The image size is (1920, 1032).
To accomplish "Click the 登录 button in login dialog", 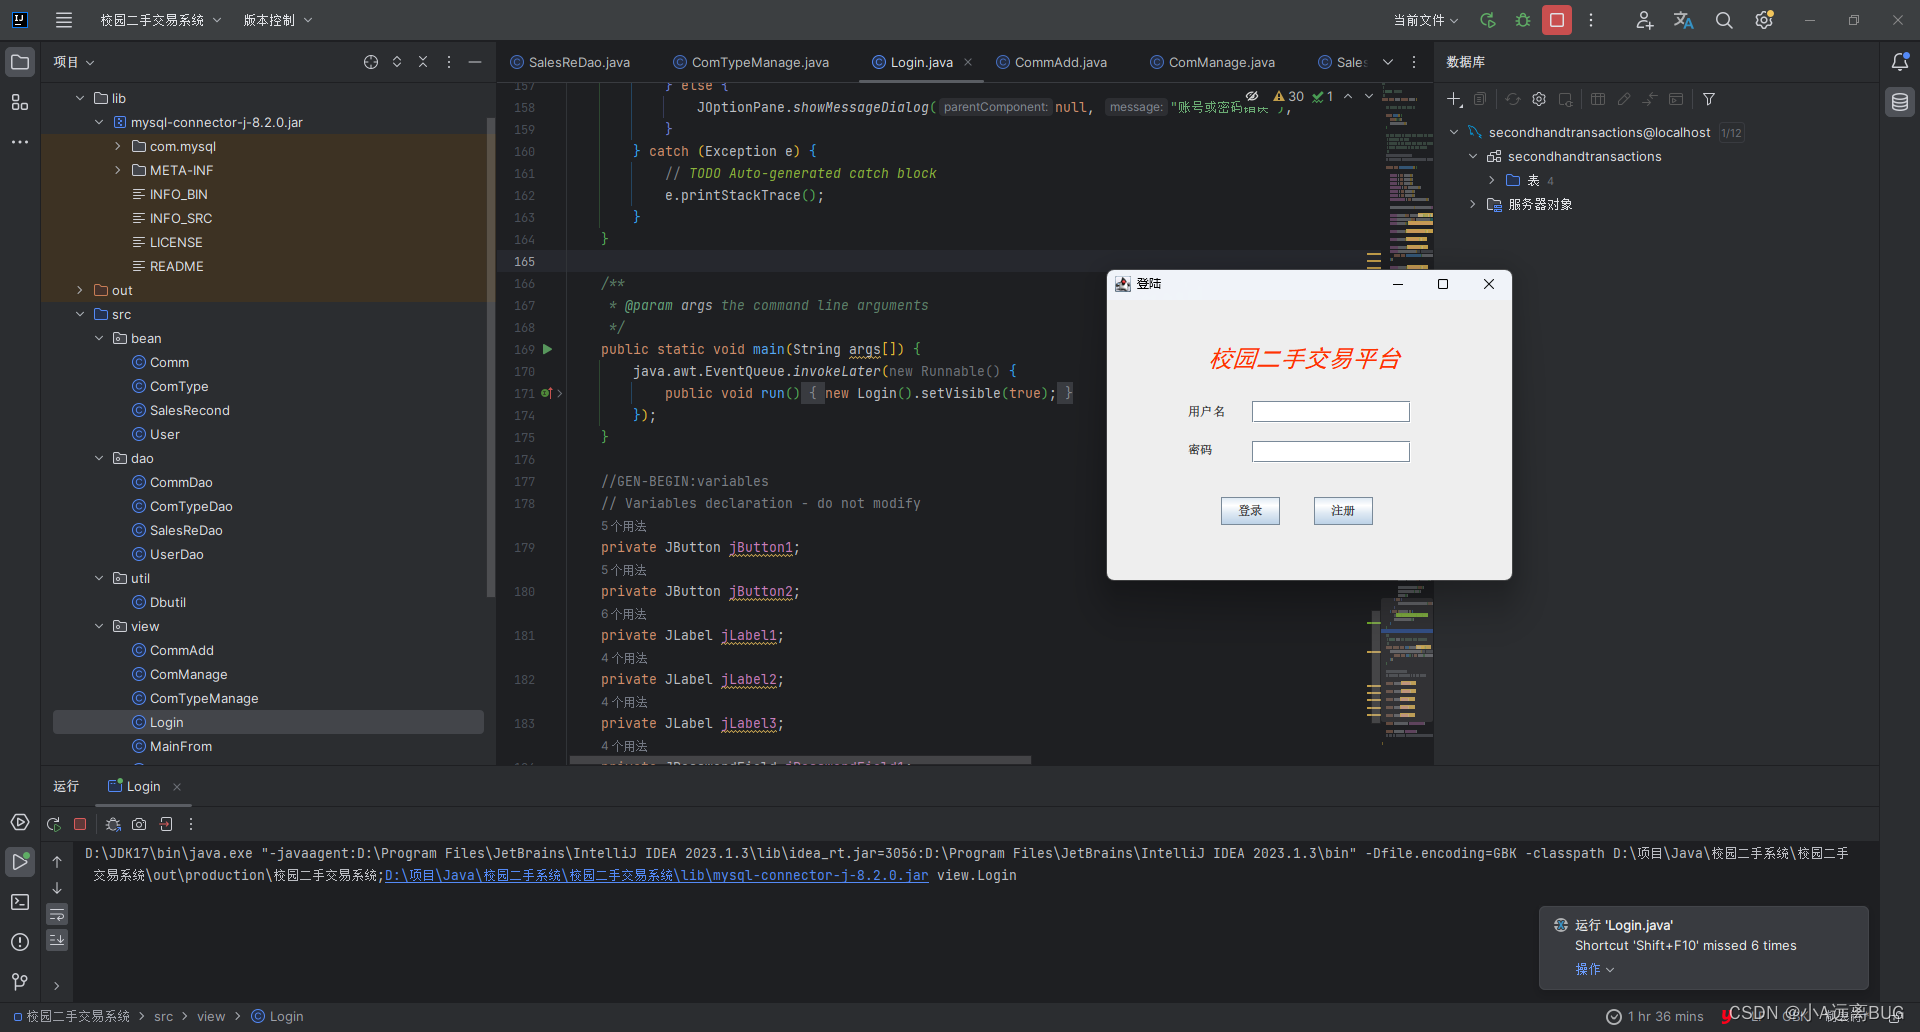I will pos(1249,510).
